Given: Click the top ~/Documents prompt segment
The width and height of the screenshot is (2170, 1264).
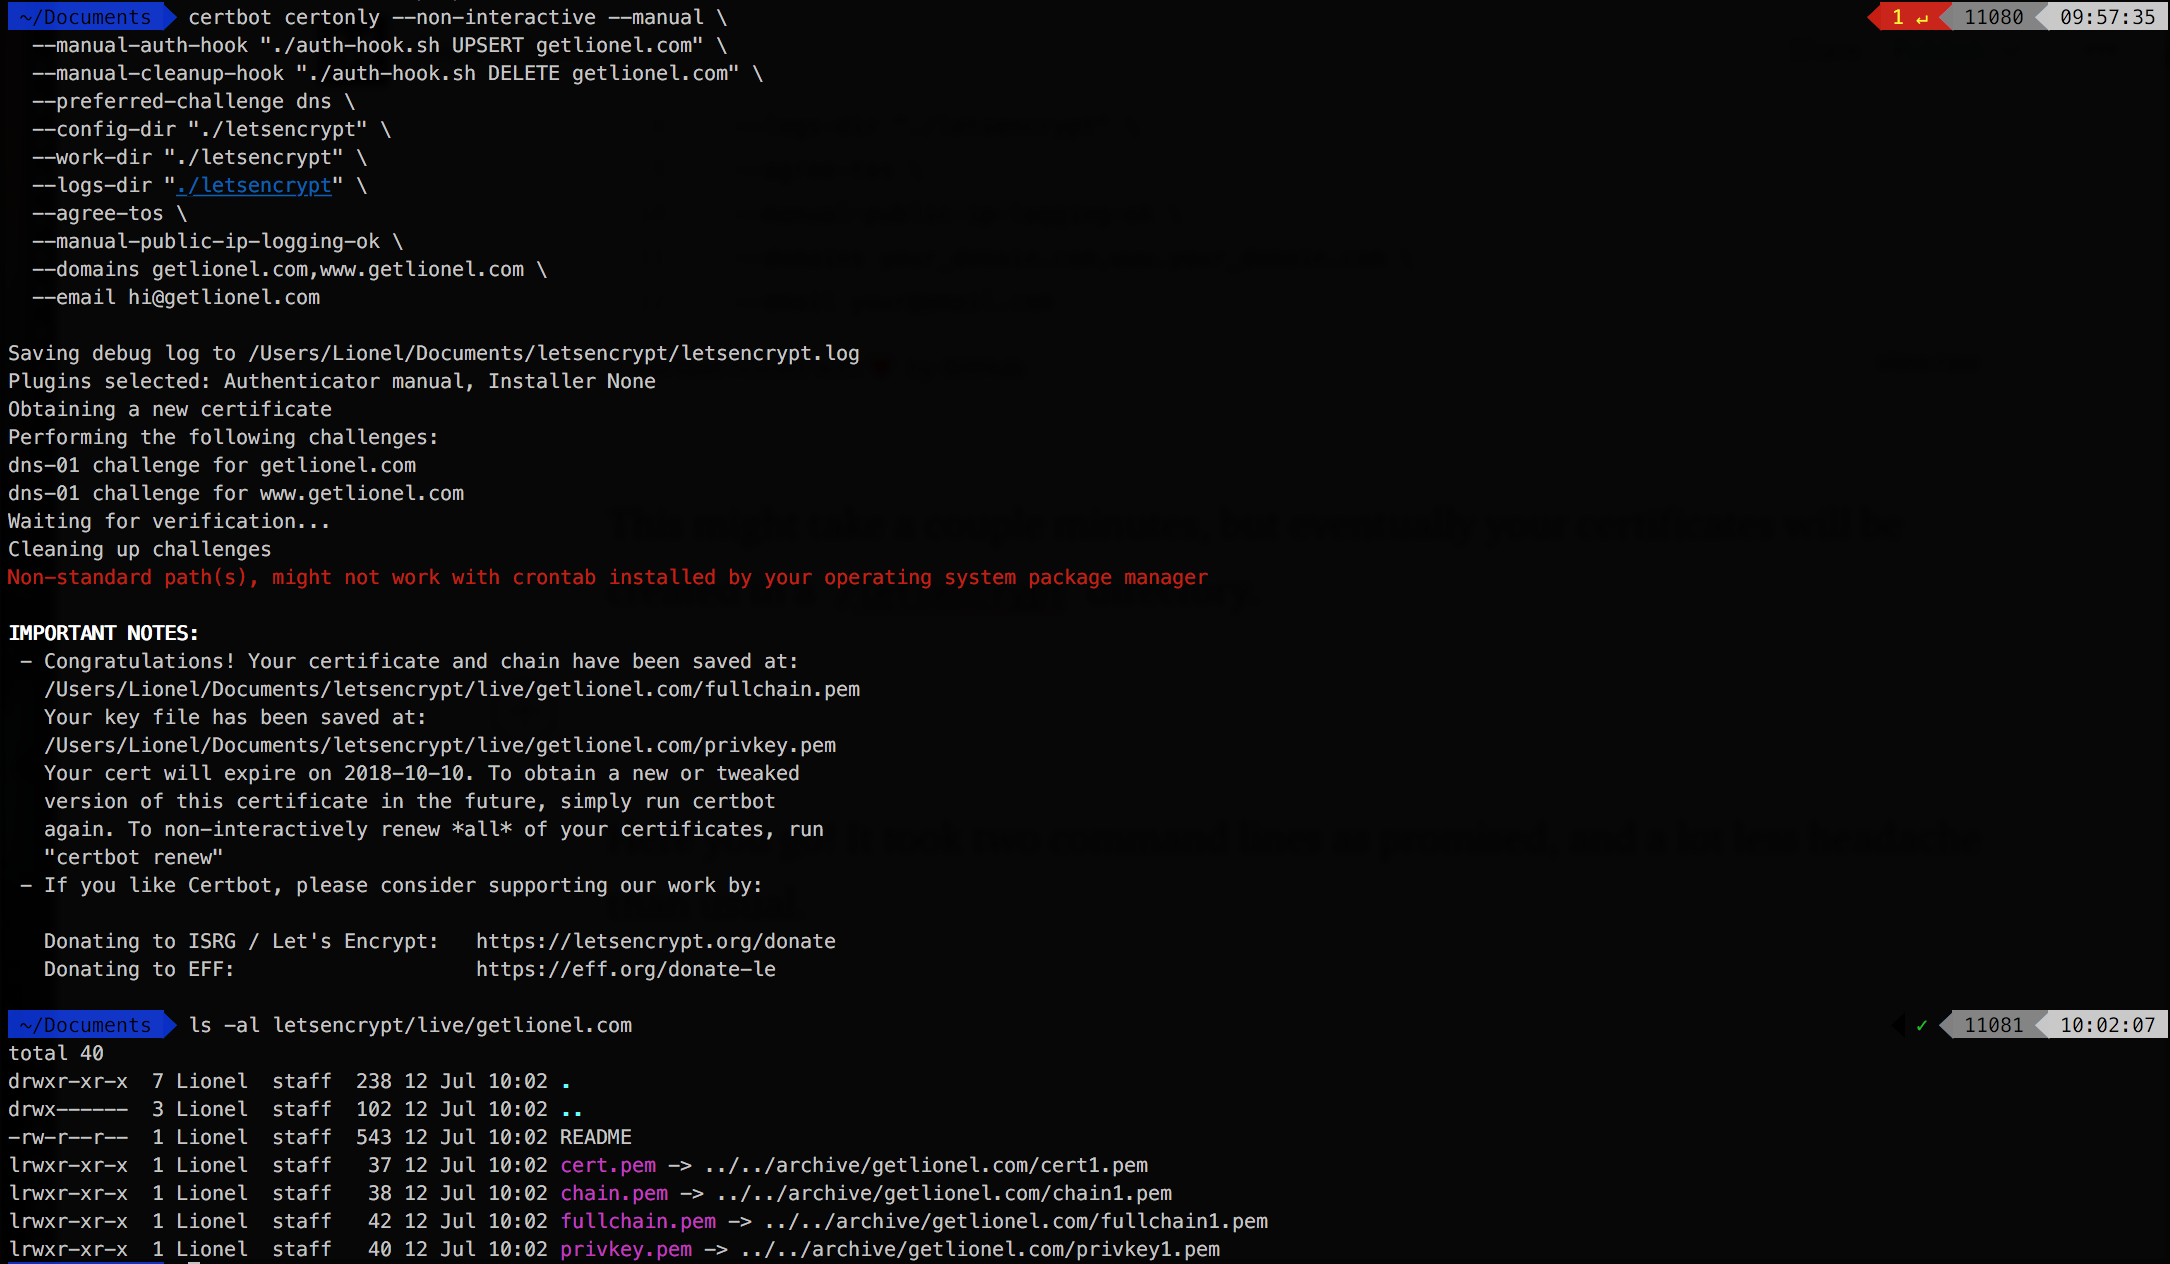Looking at the screenshot, I should (x=86, y=17).
